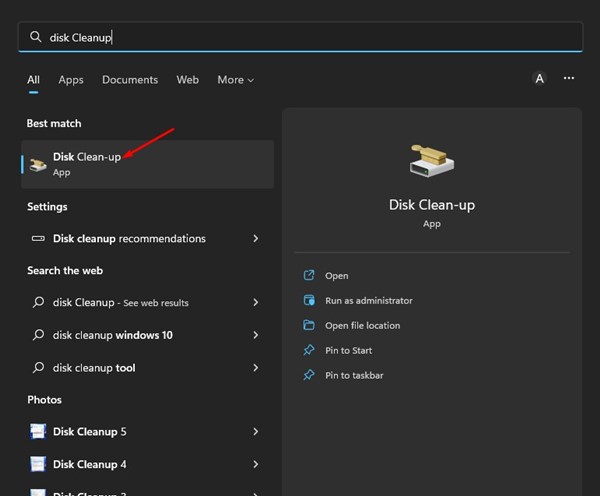Click the Disk Cleanup 5 photo thumbnail icon
The width and height of the screenshot is (600, 496).
tap(38, 431)
